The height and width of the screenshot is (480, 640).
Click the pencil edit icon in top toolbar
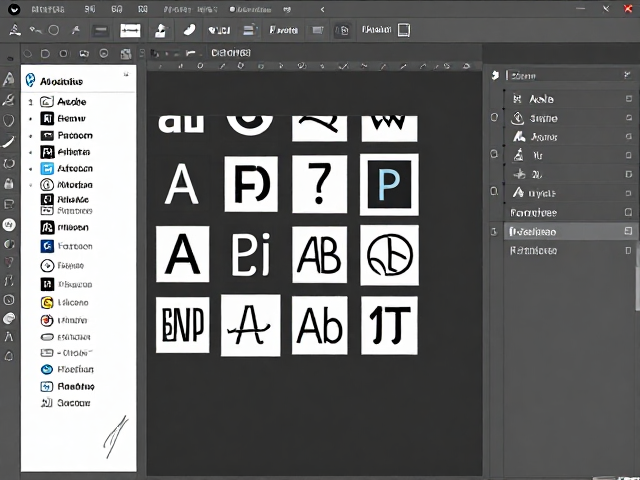(x=160, y=31)
